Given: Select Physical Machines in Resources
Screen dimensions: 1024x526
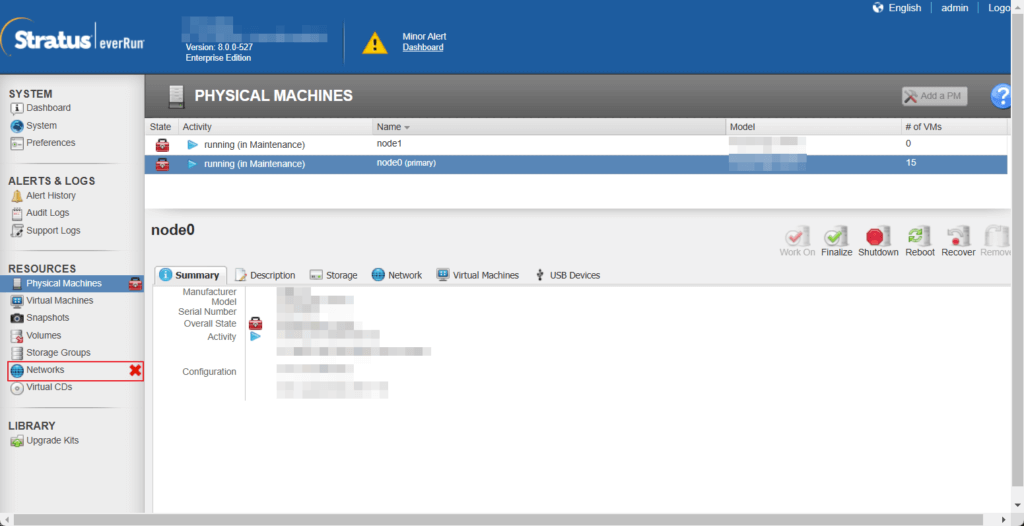Looking at the screenshot, I should 72,284.
